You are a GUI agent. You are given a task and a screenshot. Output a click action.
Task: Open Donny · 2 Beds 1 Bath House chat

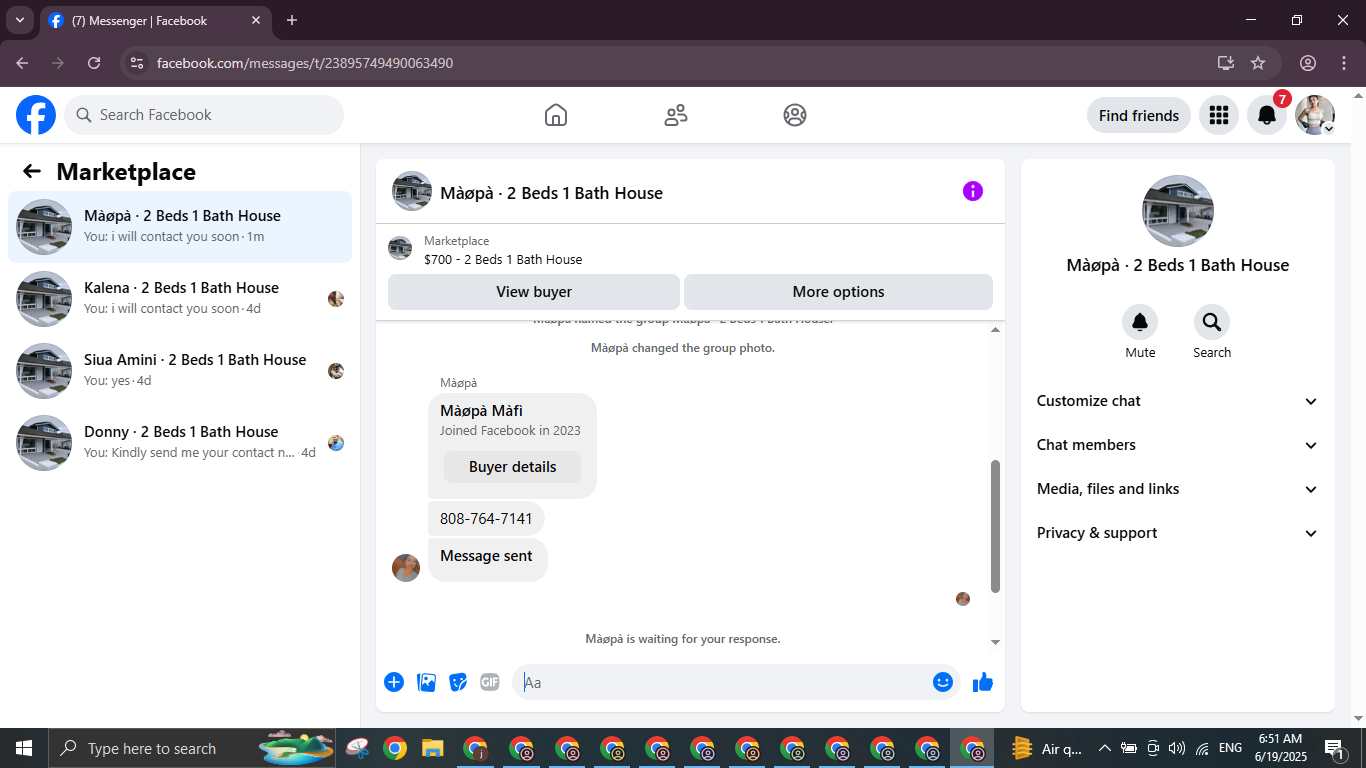click(180, 443)
